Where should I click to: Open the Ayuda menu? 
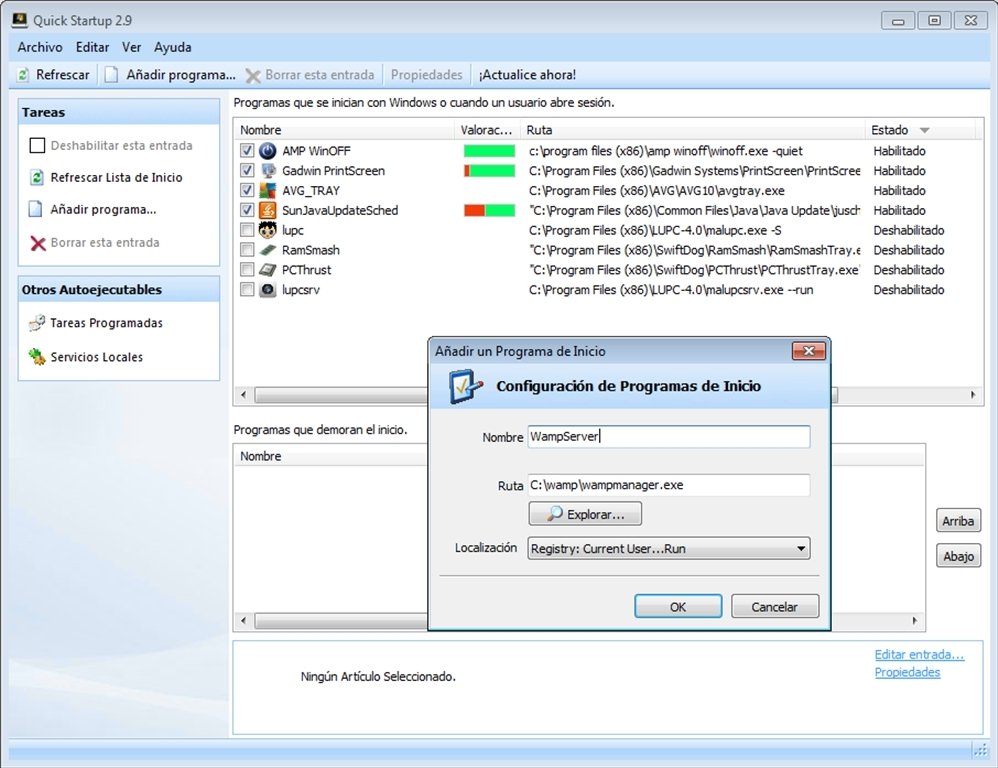172,47
